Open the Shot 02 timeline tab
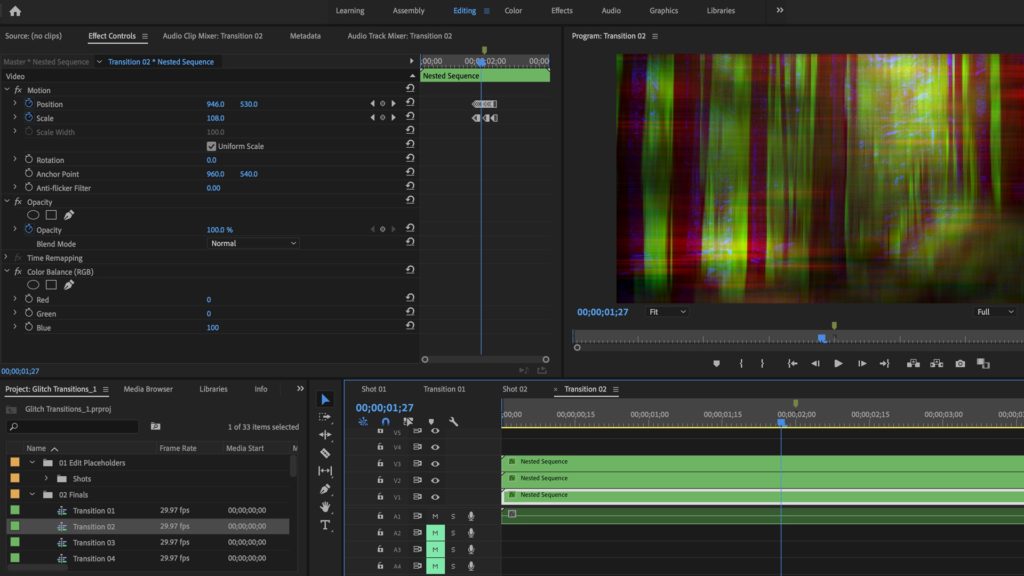Viewport: 1024px width, 576px height. click(514, 389)
